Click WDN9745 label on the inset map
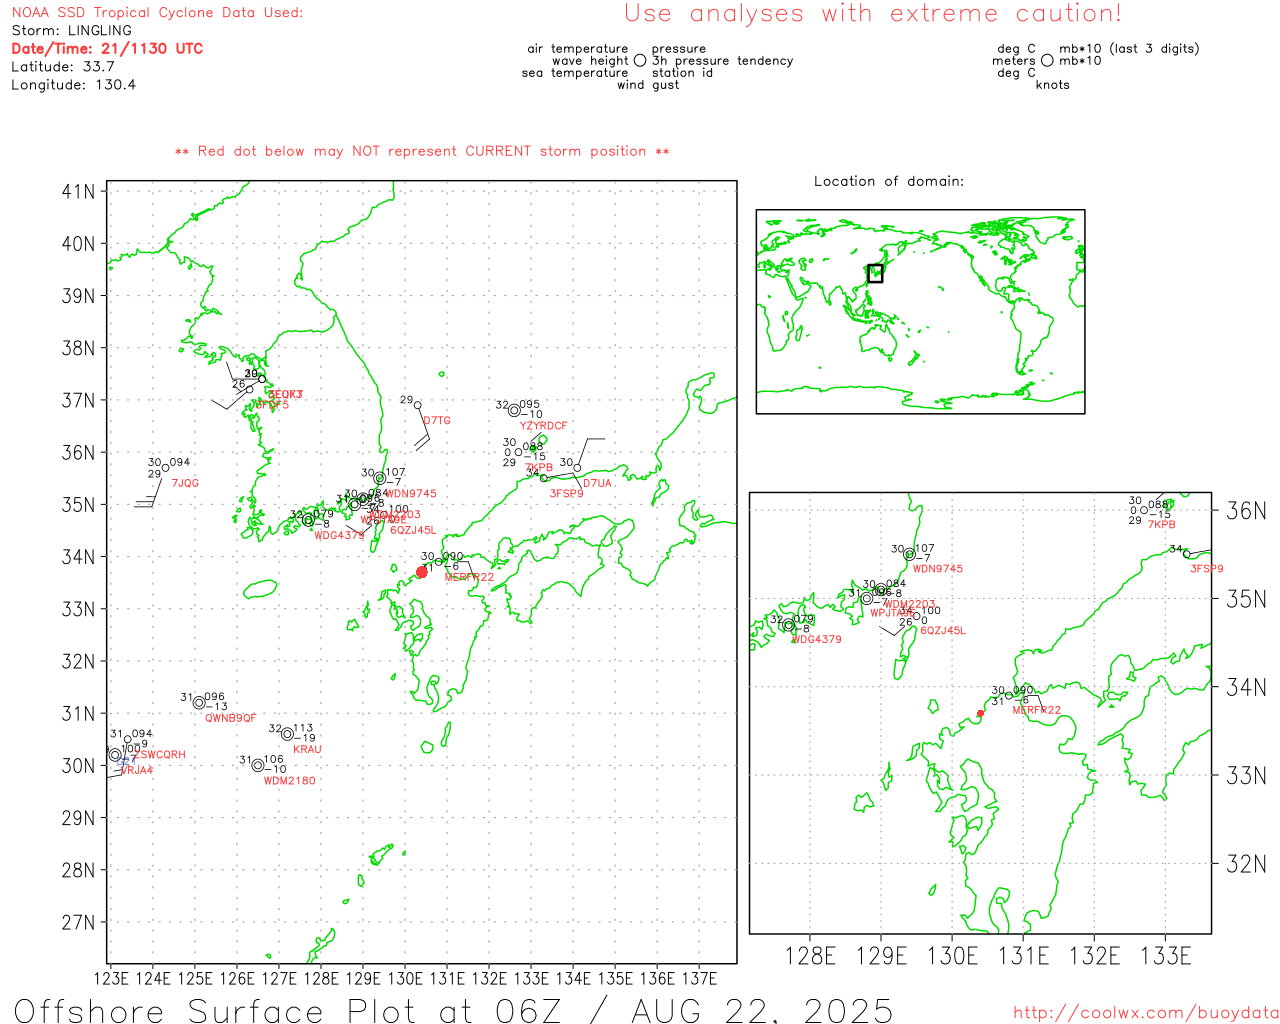The image size is (1280, 1024). (938, 569)
